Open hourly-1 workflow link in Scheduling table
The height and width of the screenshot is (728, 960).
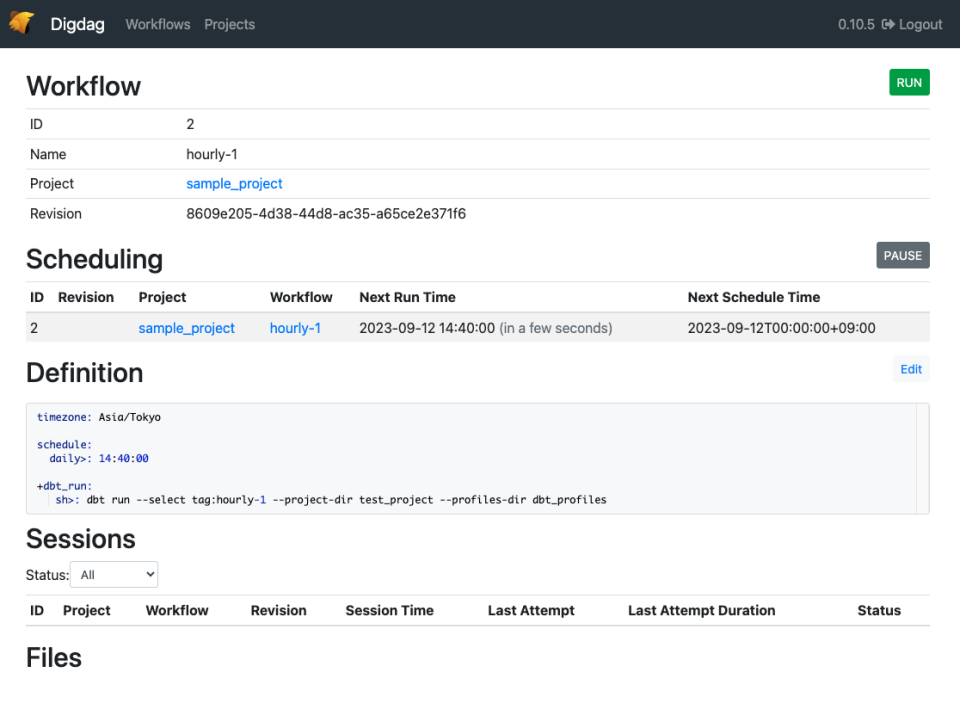pyautogui.click(x=295, y=328)
